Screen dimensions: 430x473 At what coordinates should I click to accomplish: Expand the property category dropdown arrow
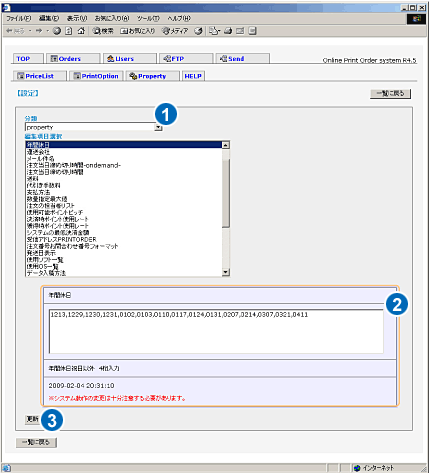pos(158,127)
